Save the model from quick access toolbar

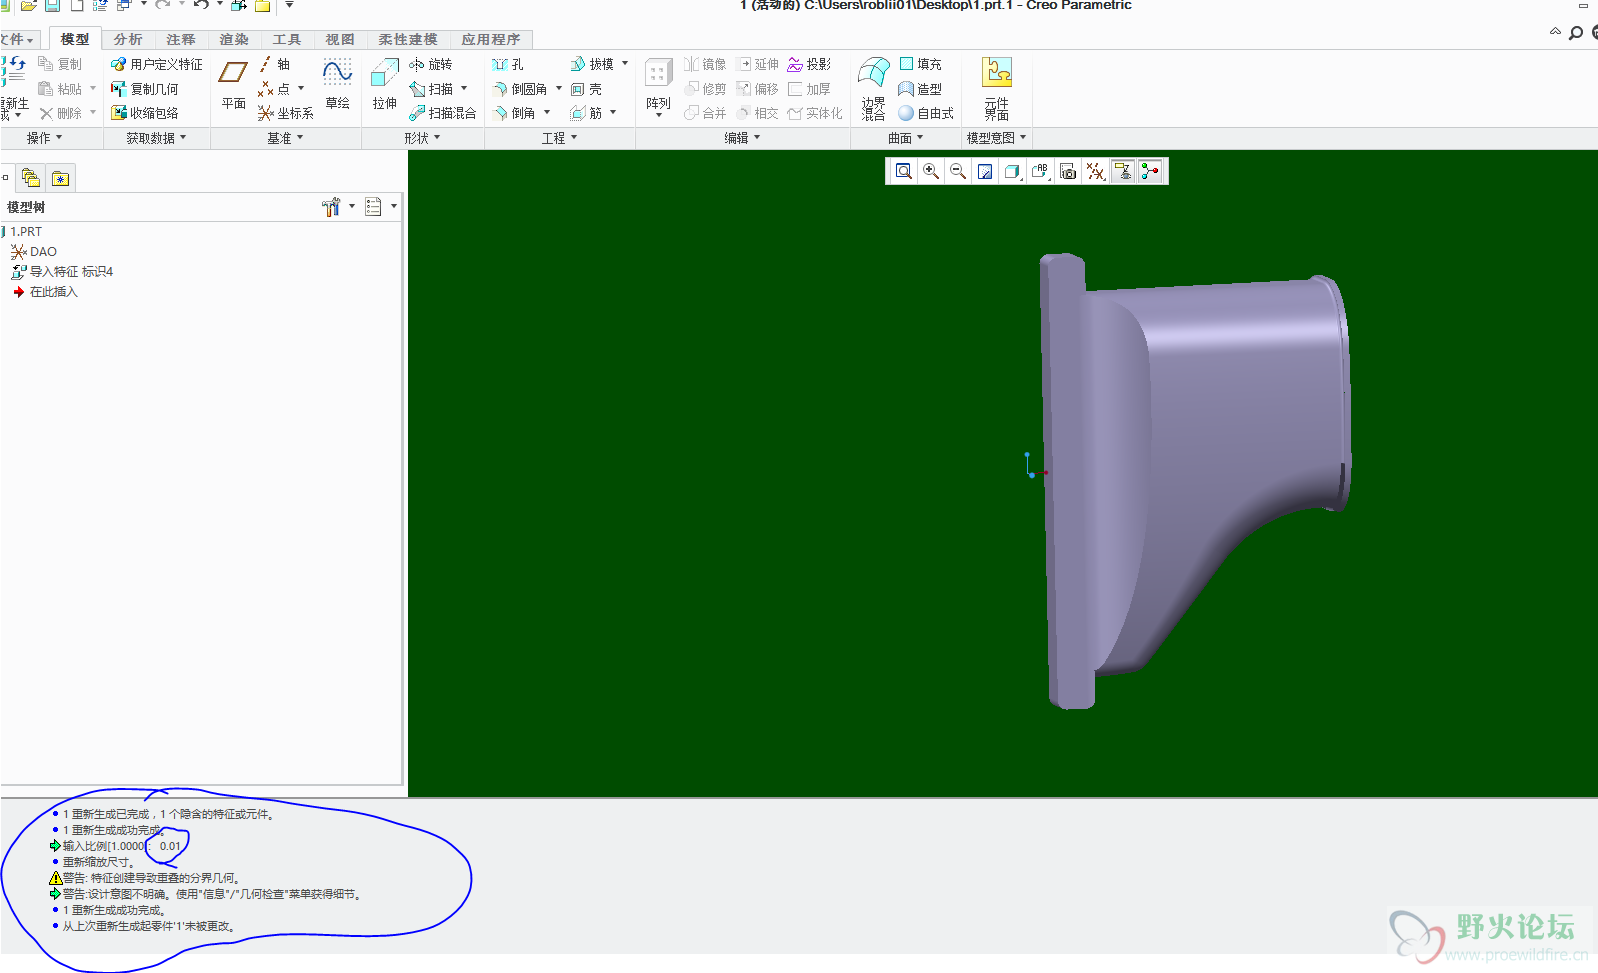click(53, 6)
